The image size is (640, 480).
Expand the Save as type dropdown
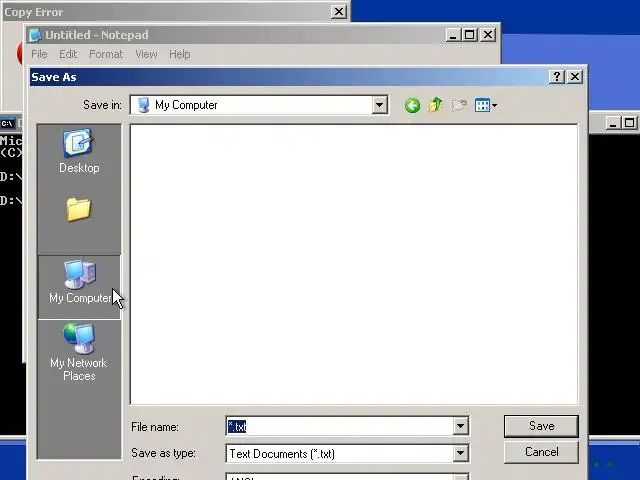point(460,453)
